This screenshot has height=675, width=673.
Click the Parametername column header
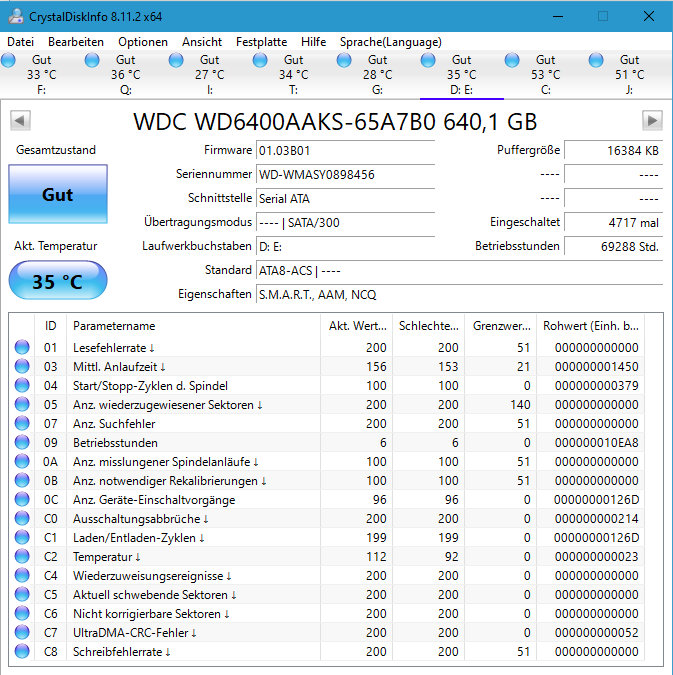click(193, 326)
